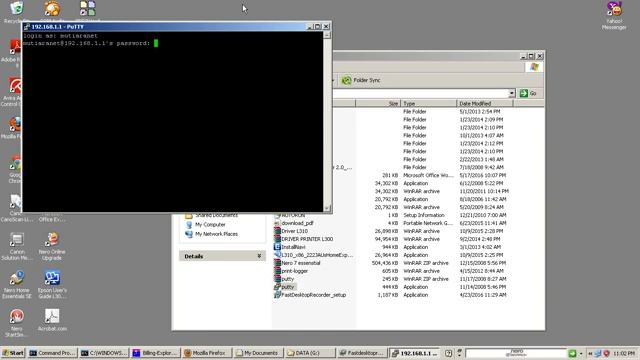Sort Explorer files by the Size column
Screen dimensions: 640x360
pyautogui.click(x=378, y=104)
